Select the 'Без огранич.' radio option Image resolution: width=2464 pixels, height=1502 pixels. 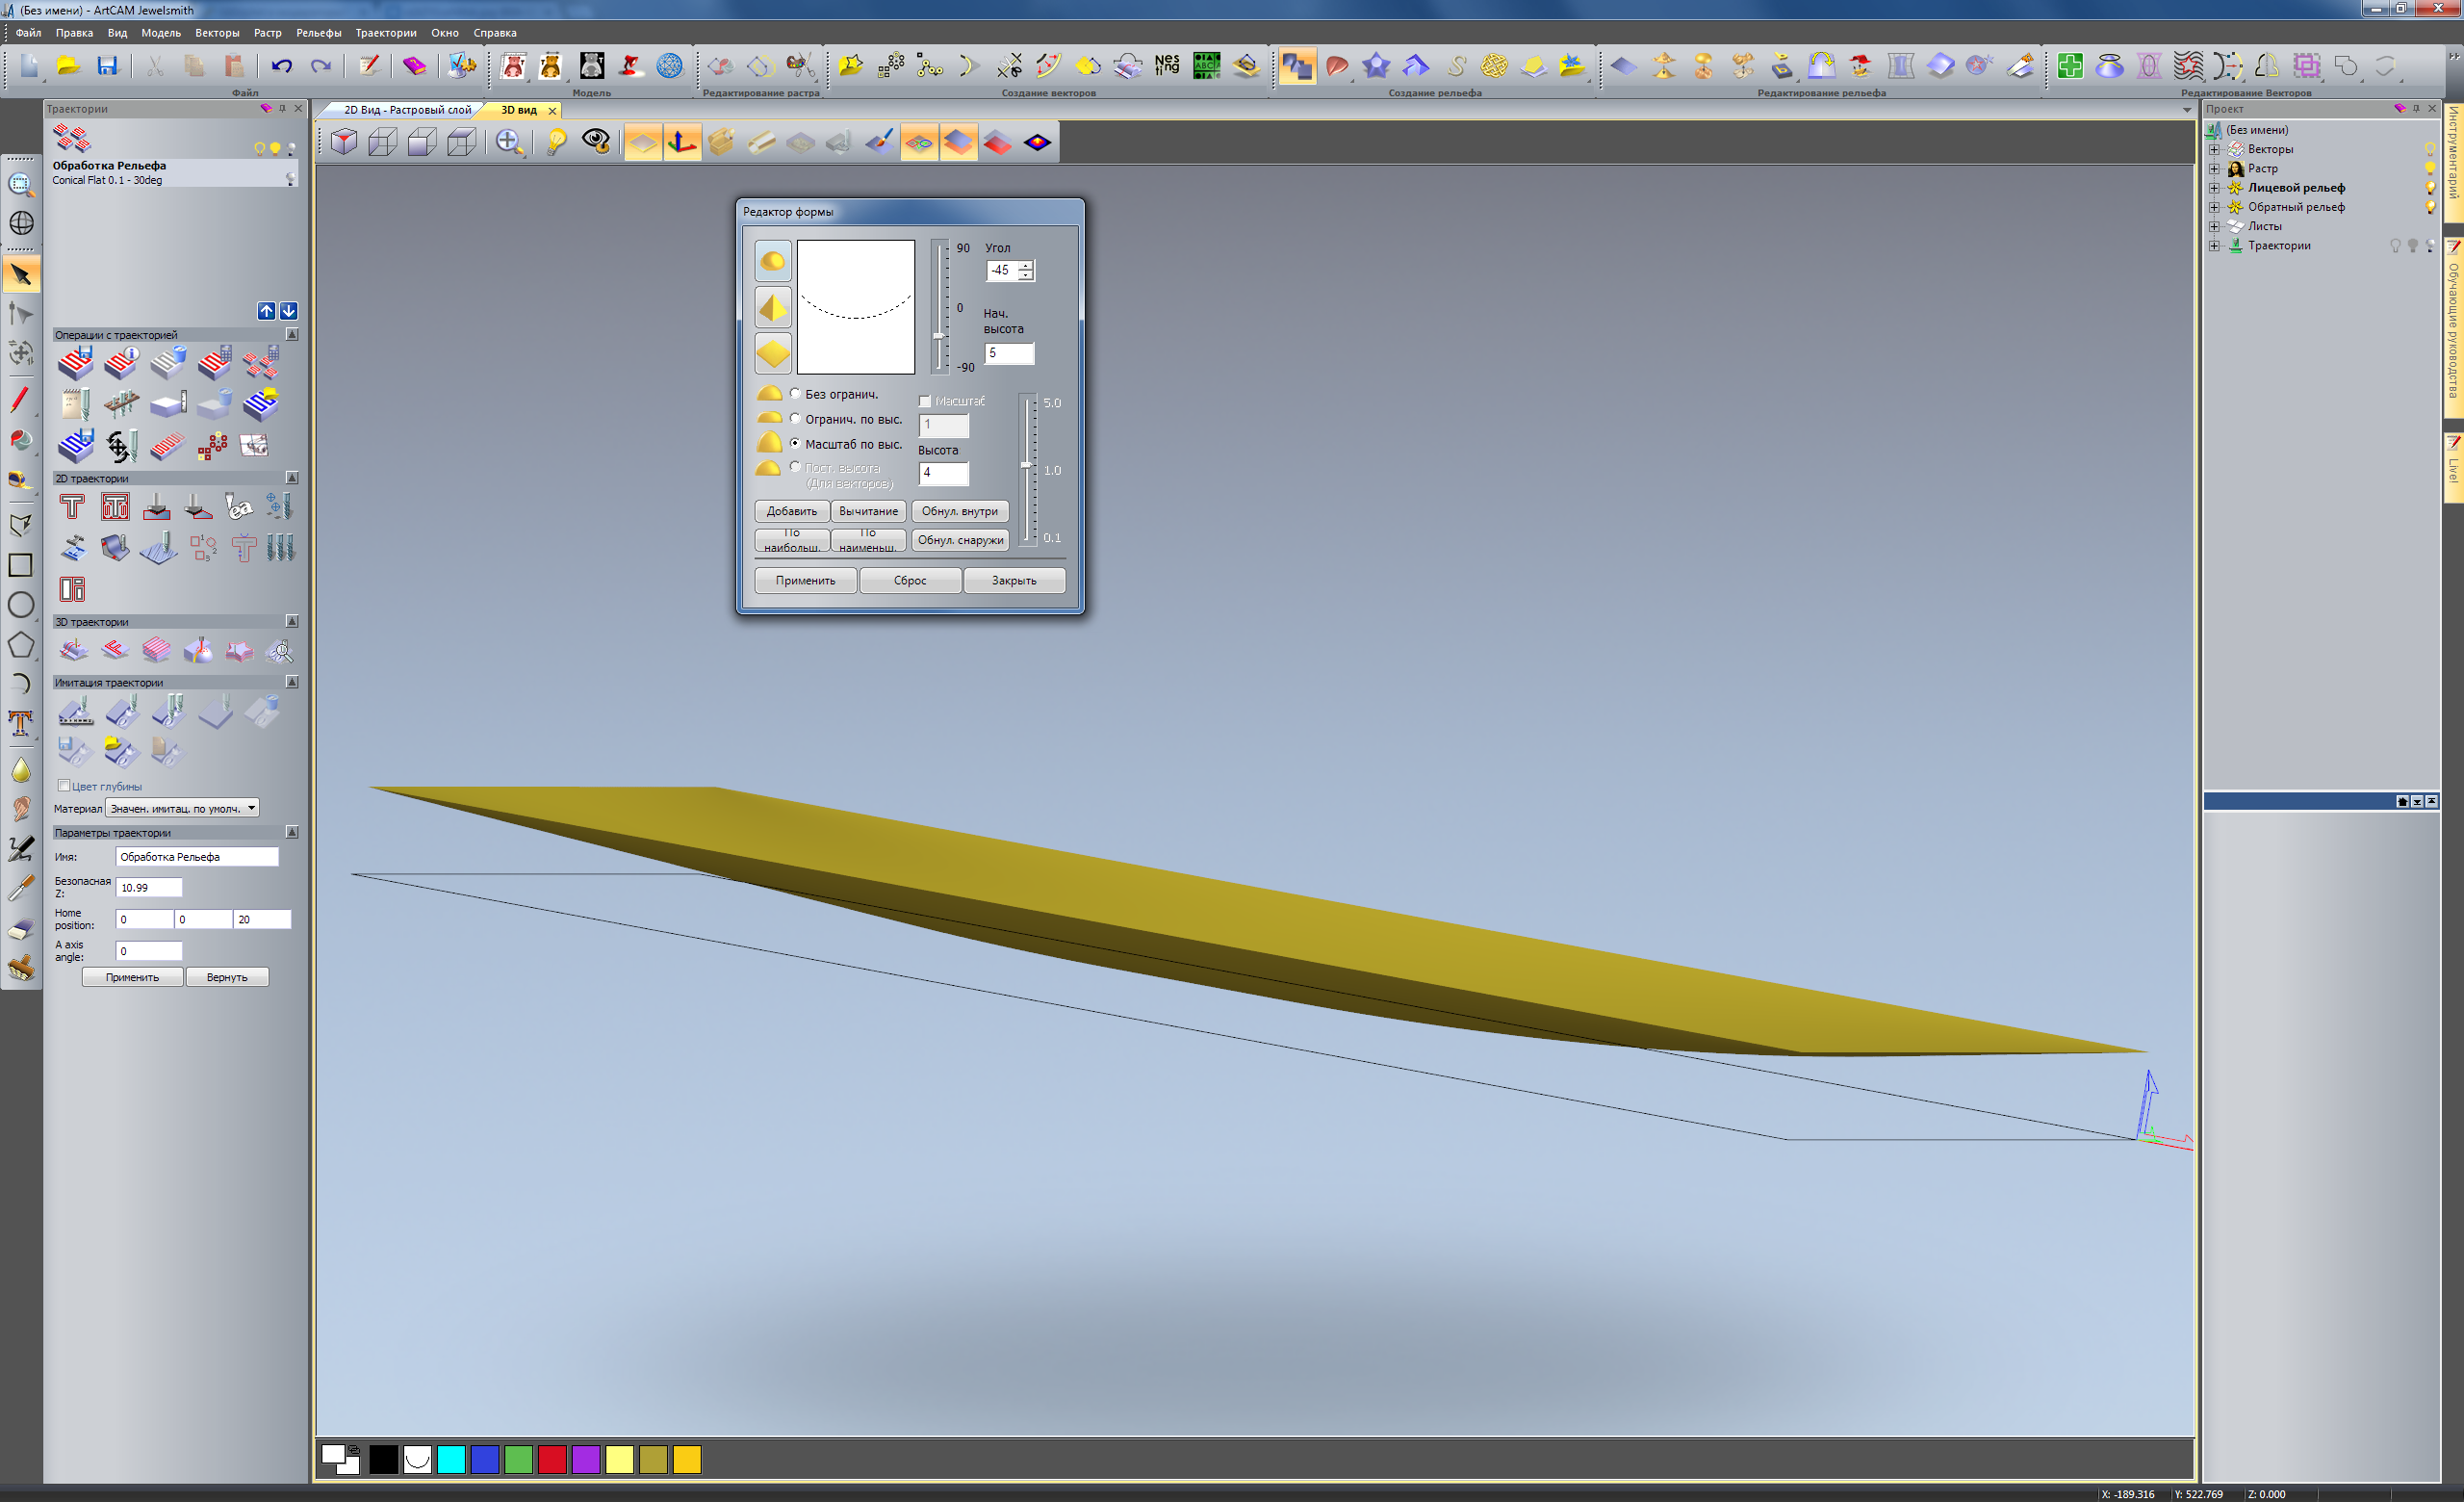pos(796,394)
